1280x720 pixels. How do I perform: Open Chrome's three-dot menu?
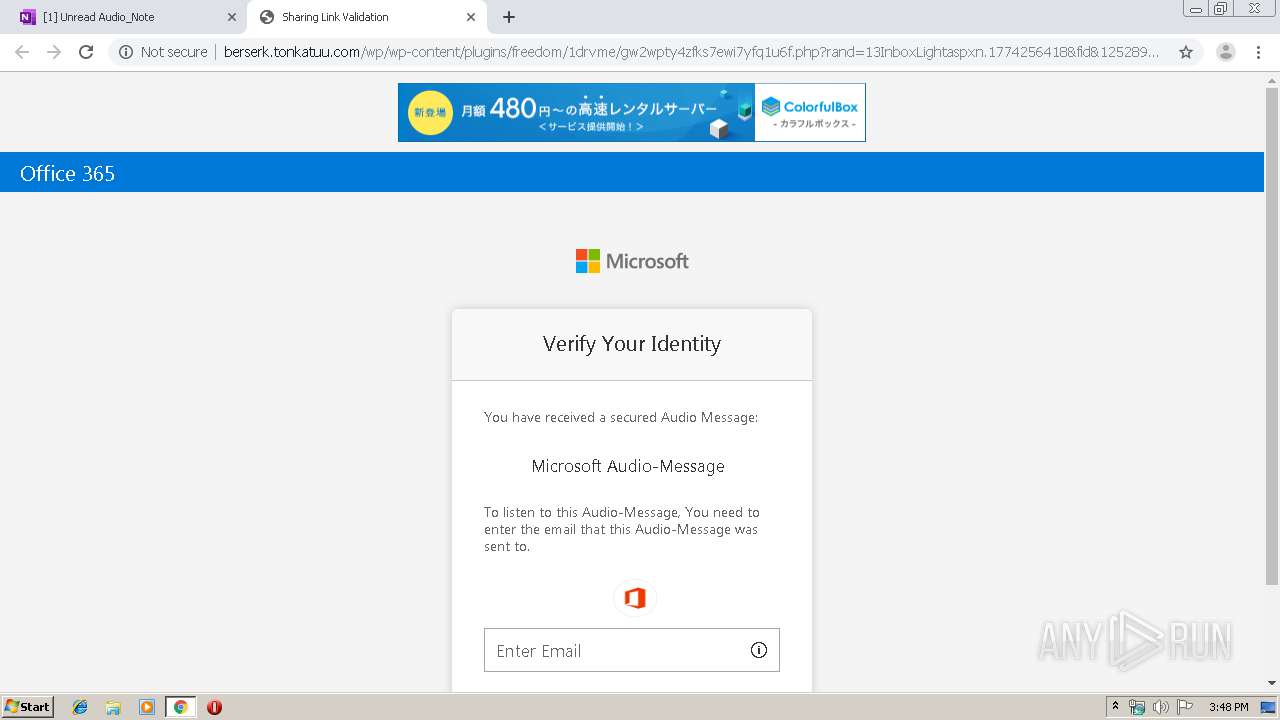(1259, 52)
